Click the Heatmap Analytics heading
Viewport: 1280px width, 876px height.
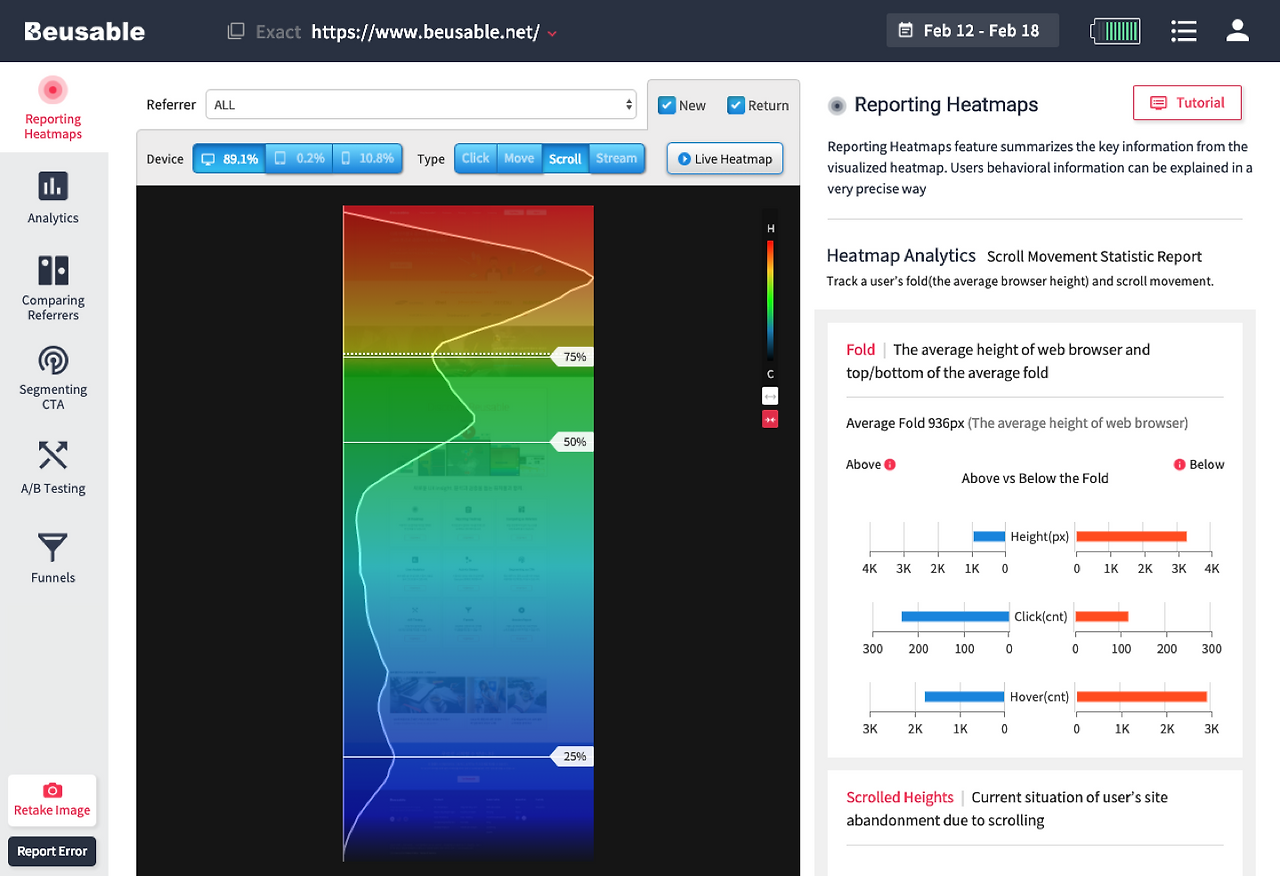(x=901, y=256)
